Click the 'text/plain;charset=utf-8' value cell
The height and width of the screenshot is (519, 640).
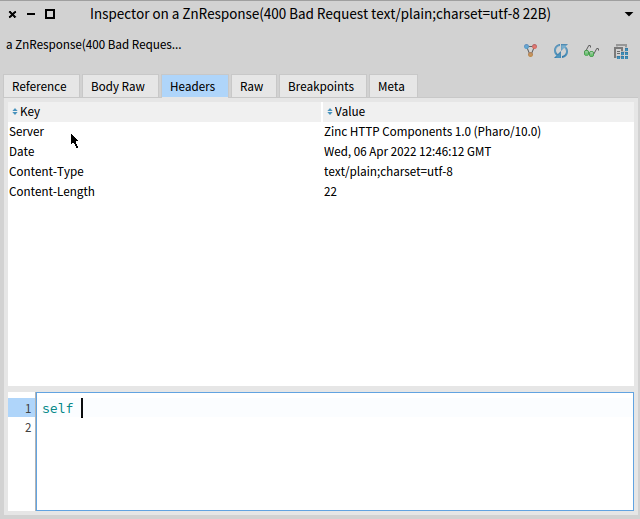coord(388,172)
